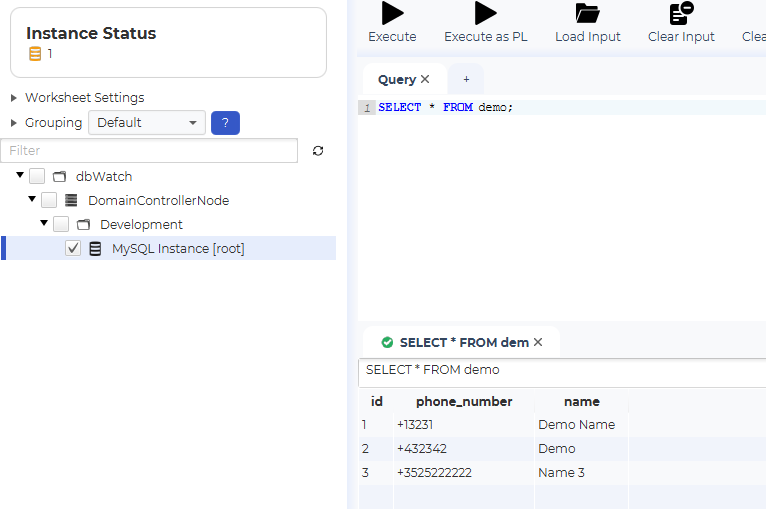Click the Clear Input icon

681,13
